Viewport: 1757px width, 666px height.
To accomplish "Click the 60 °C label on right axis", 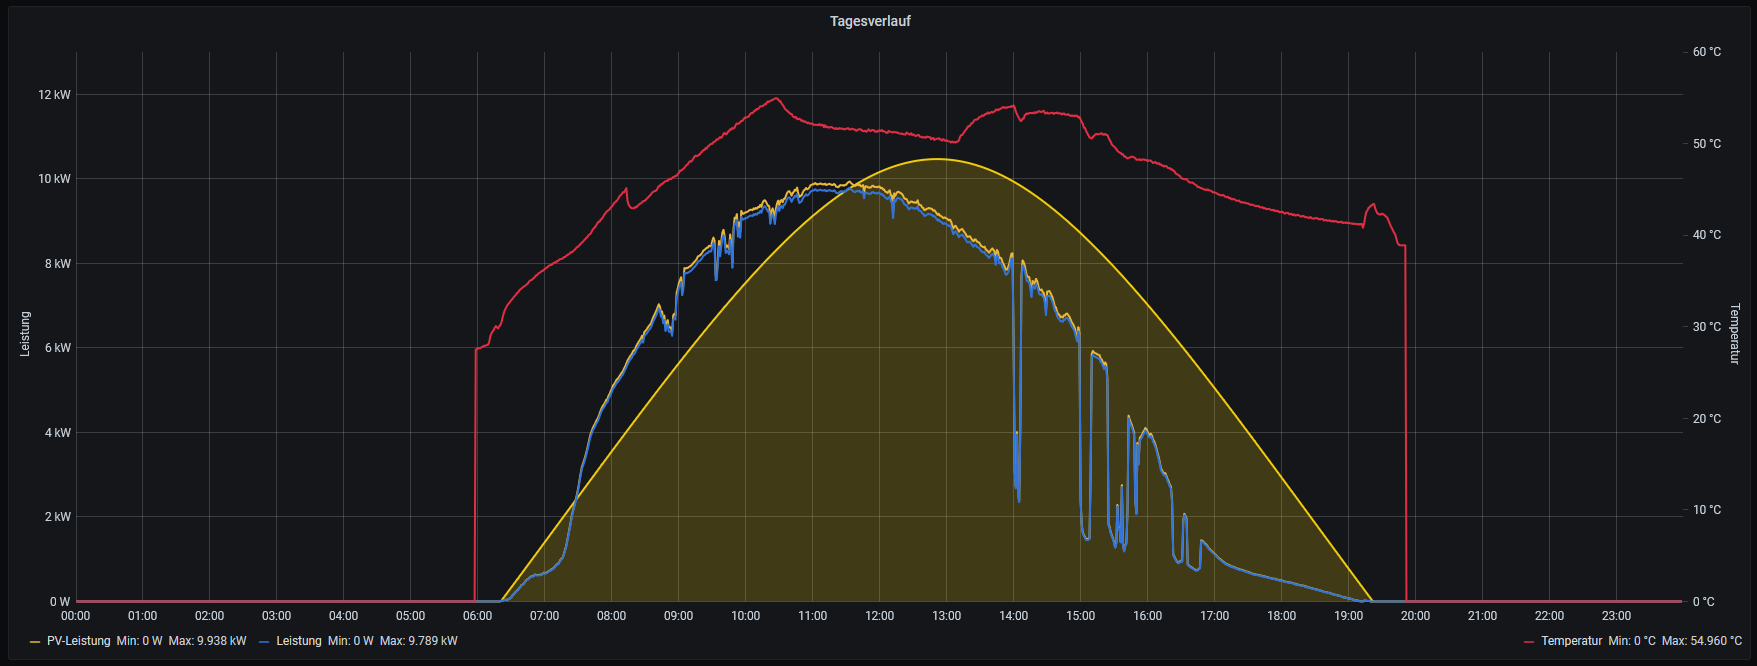I will [x=1706, y=52].
